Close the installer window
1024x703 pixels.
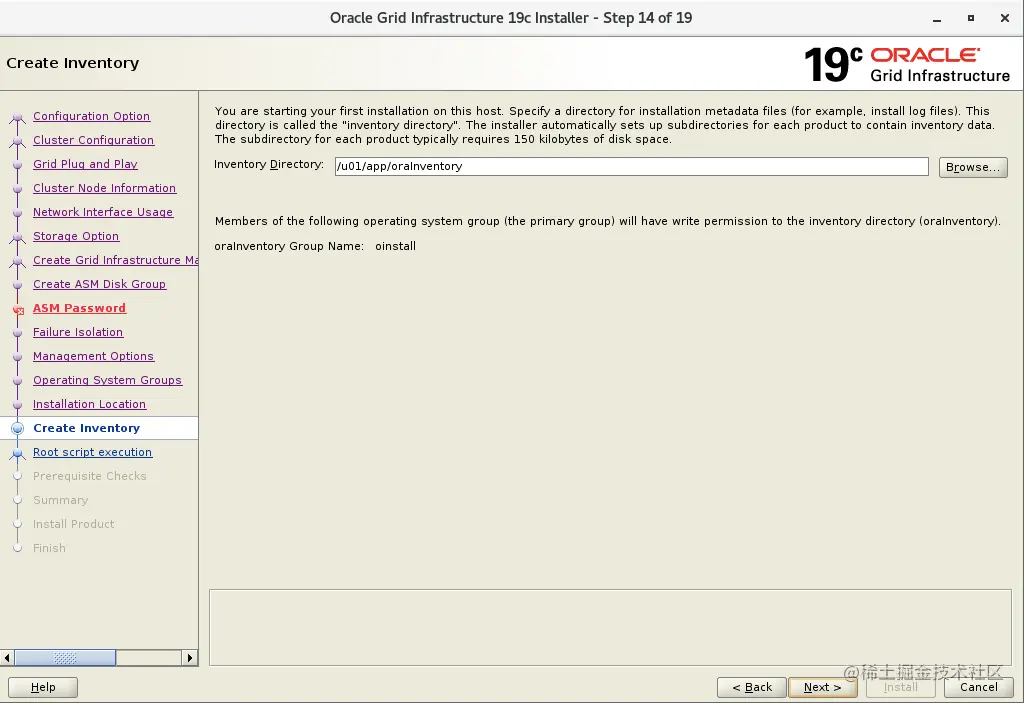click(x=1005, y=18)
